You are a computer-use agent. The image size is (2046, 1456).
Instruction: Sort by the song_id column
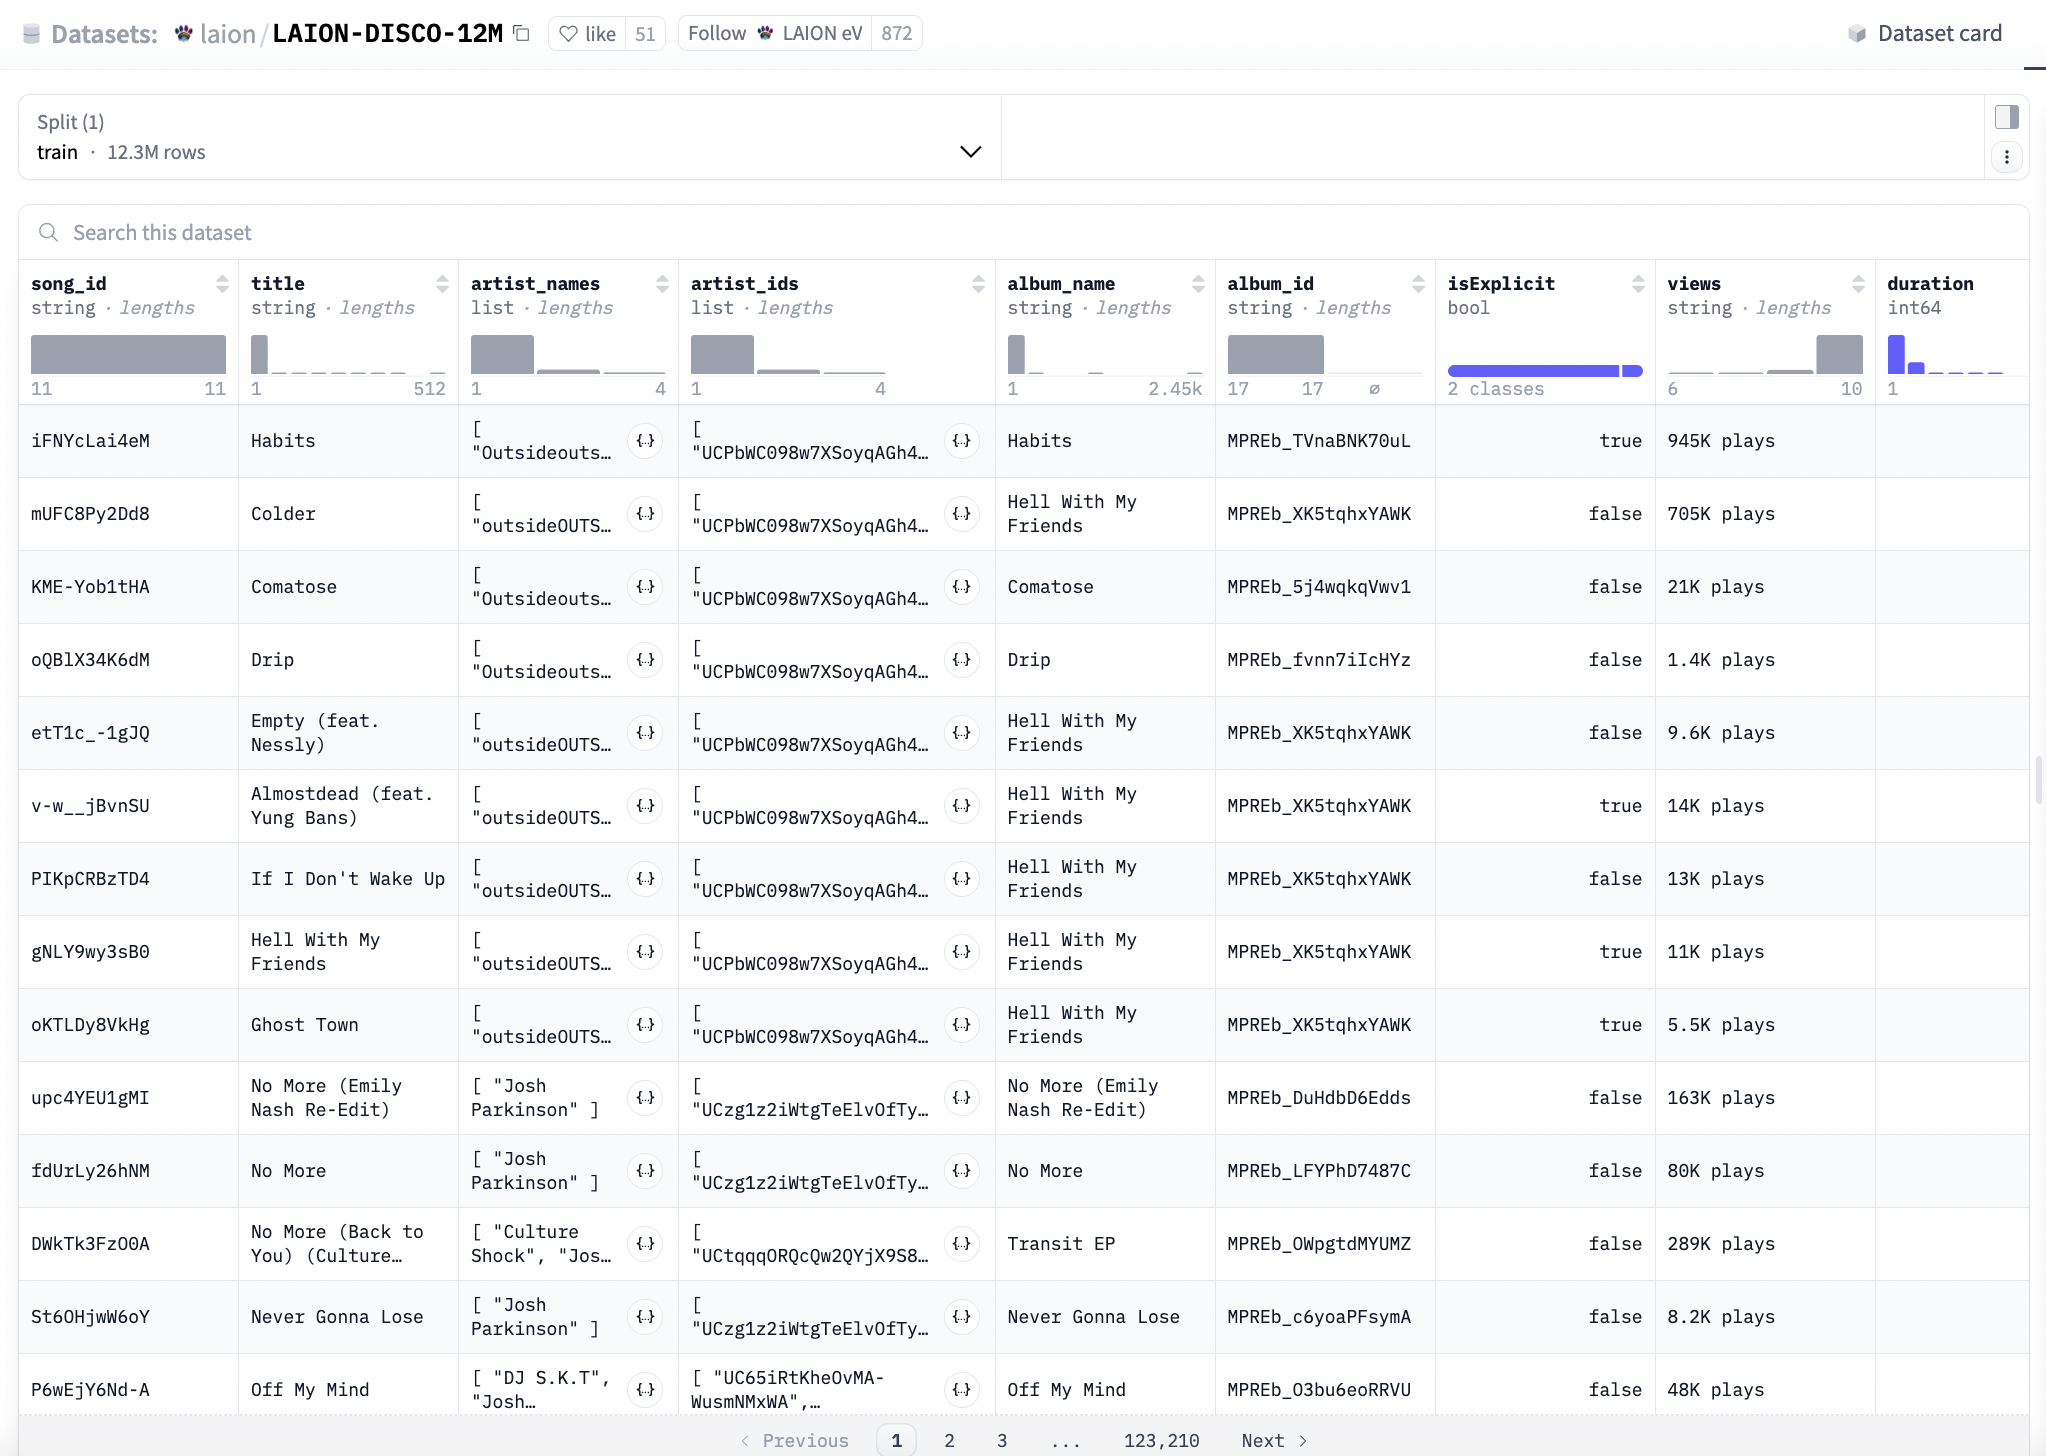pos(222,284)
